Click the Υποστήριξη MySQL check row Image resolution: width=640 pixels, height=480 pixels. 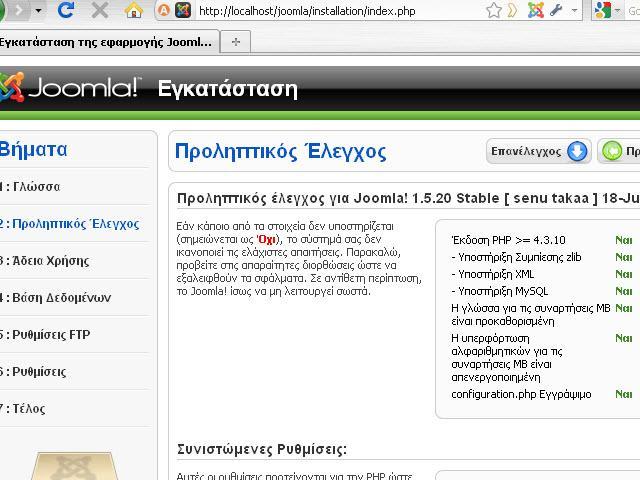point(500,291)
